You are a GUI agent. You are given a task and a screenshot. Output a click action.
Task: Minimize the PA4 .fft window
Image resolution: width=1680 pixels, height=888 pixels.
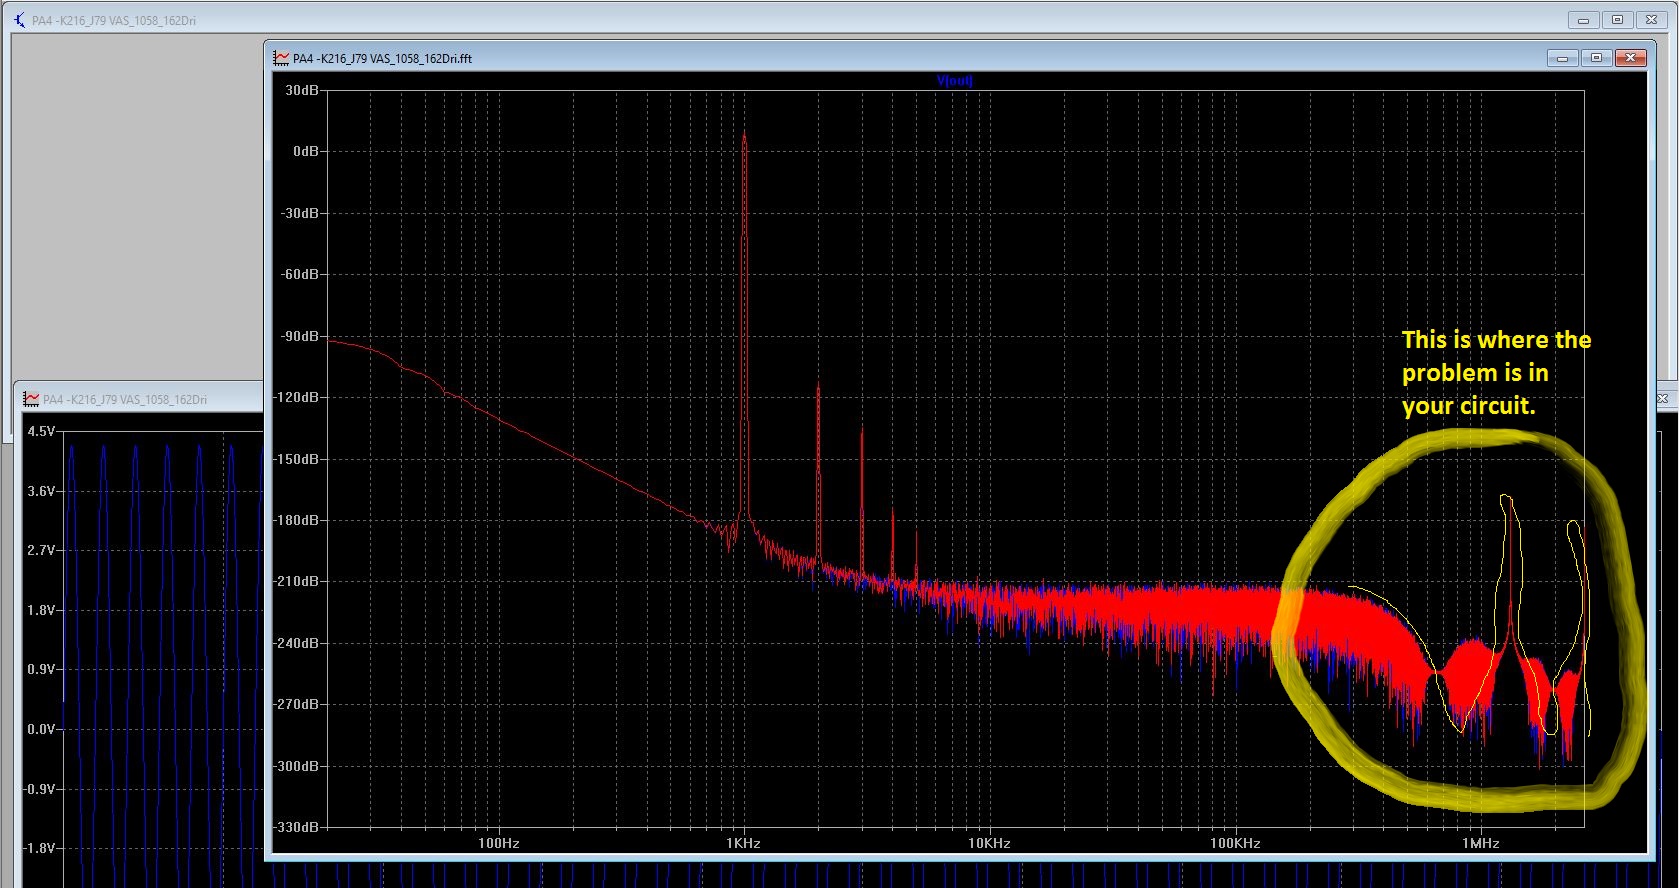point(1563,58)
